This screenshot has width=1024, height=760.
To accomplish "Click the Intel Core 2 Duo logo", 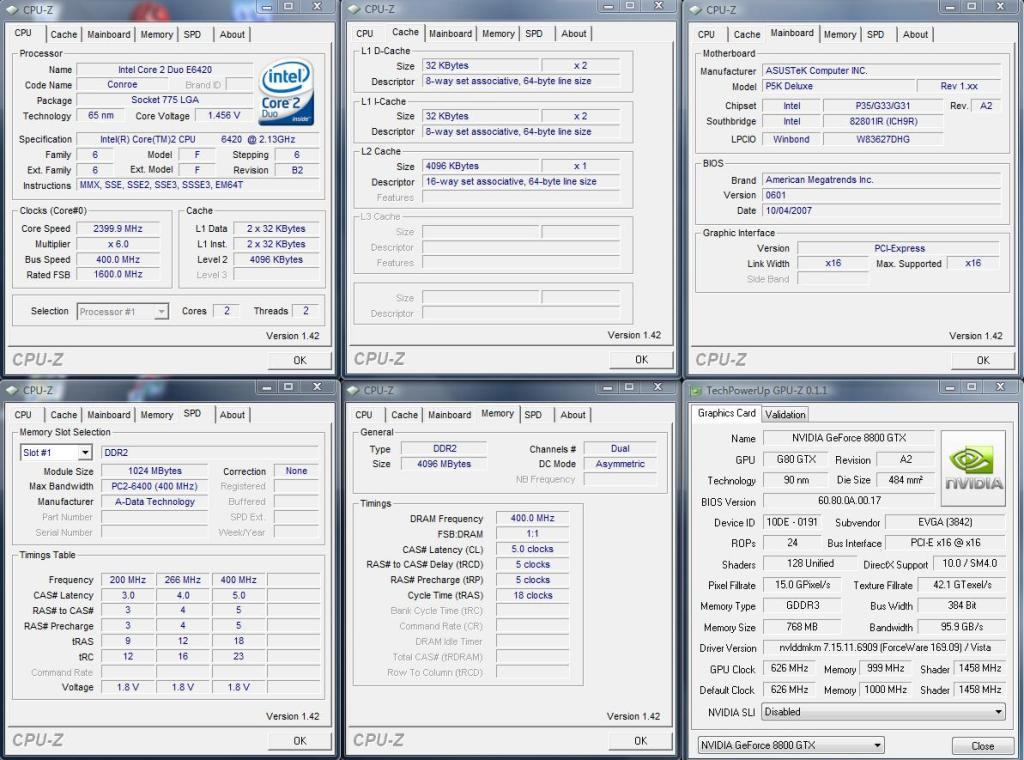I will [x=287, y=92].
